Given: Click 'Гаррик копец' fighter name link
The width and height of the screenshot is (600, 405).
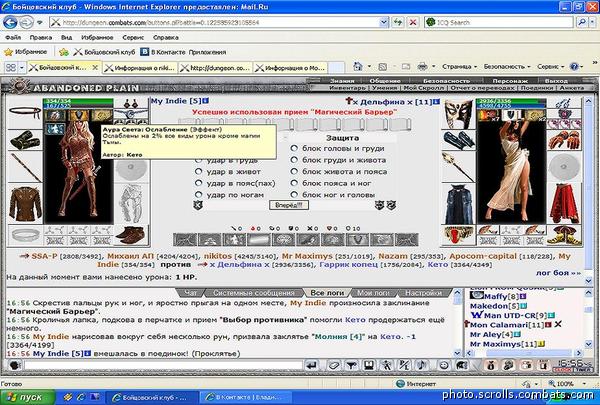Looking at the screenshot, I should click(x=348, y=265).
